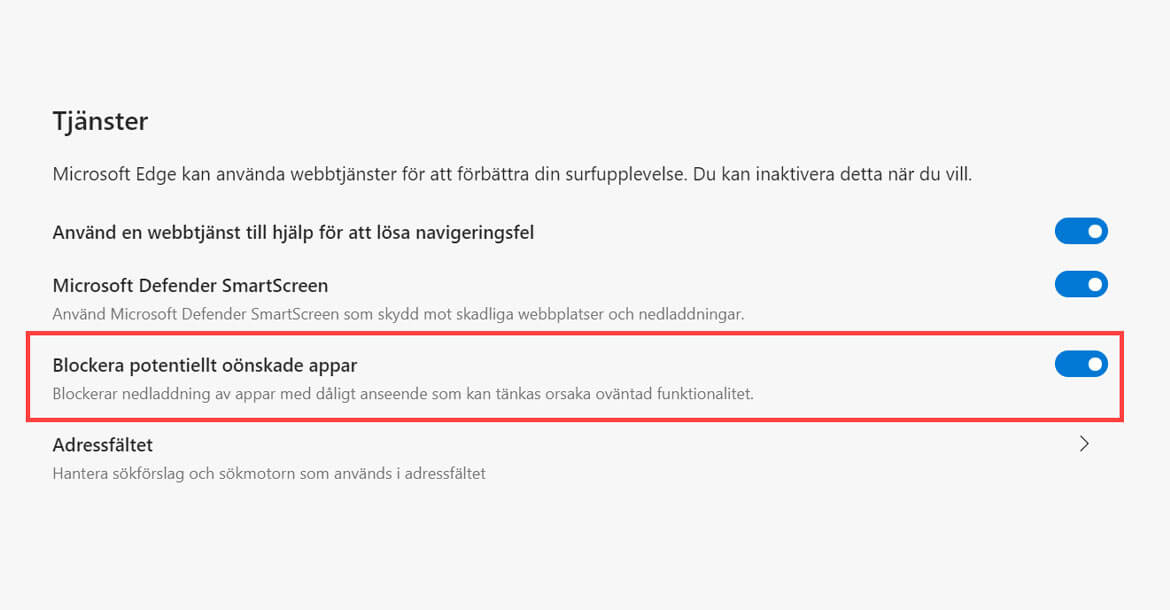The width and height of the screenshot is (1170, 610).
Task: Select the 'Blockera potentiellt oönskade appar' label
Action: tap(204, 366)
